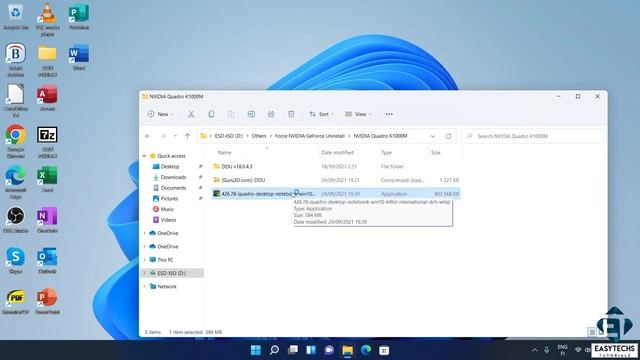The width and height of the screenshot is (640, 360).
Task: Select Documents in Quick access
Action: click(173, 188)
